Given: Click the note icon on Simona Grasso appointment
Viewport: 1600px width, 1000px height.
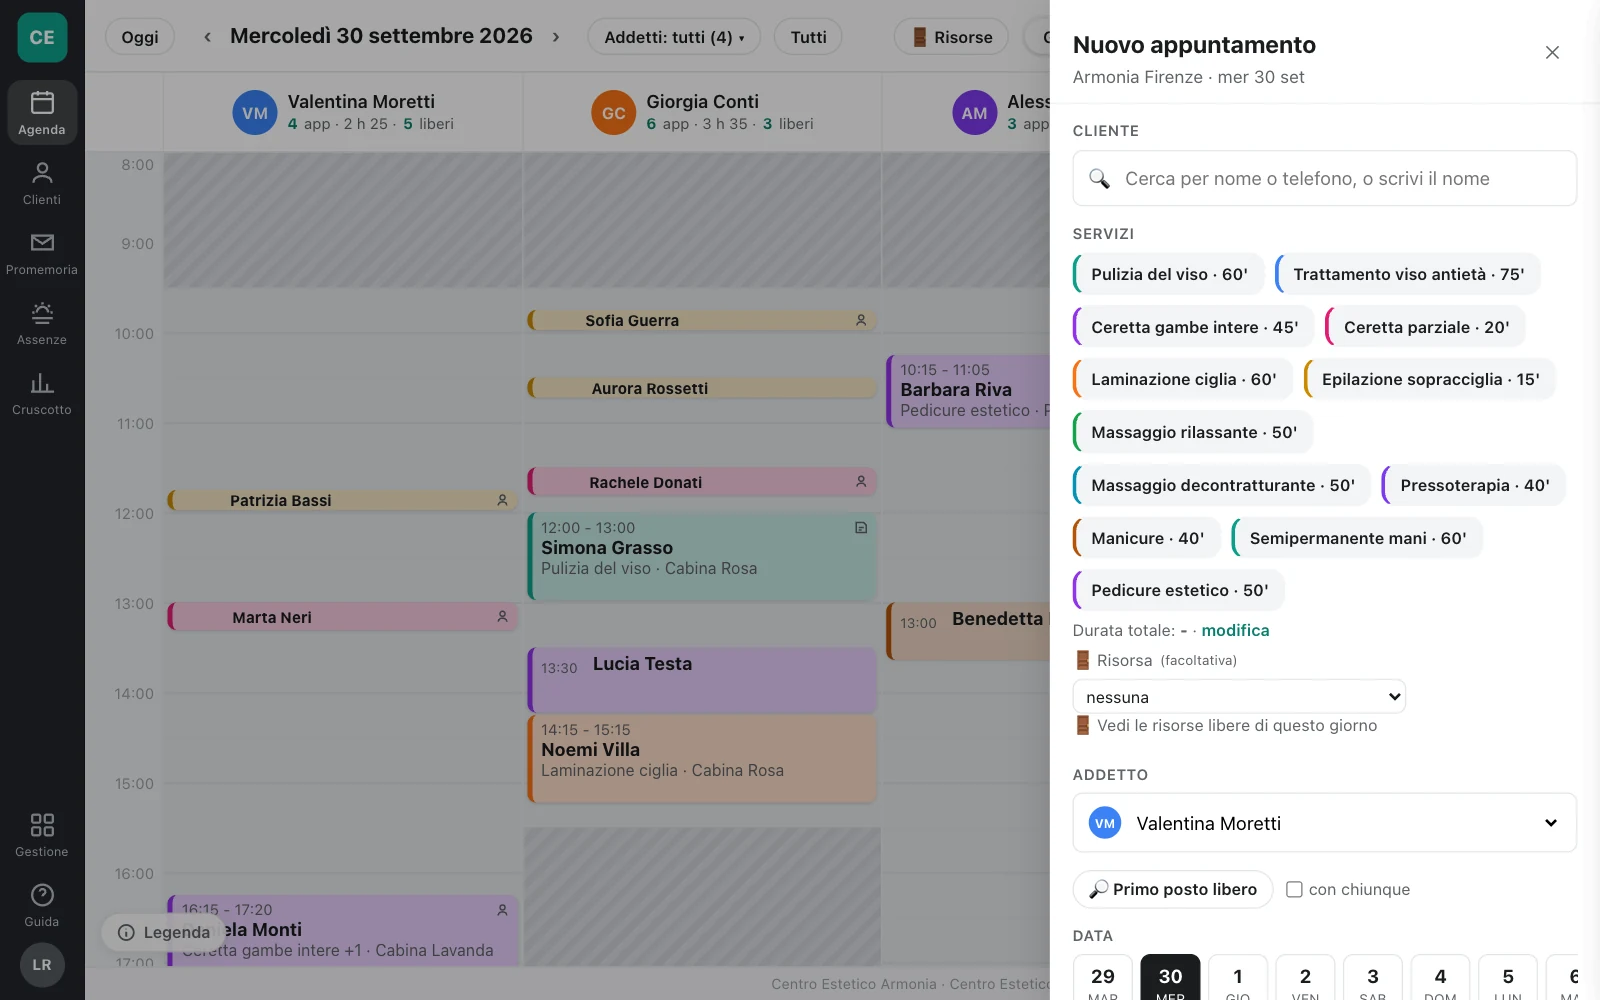Looking at the screenshot, I should click(861, 527).
